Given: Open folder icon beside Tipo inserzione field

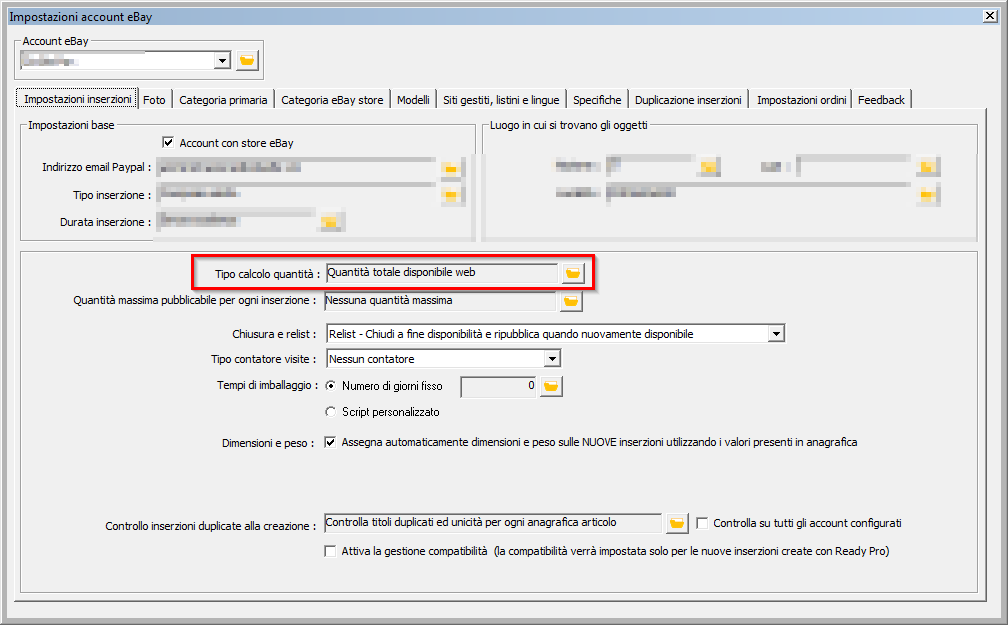Looking at the screenshot, I should pos(451,195).
